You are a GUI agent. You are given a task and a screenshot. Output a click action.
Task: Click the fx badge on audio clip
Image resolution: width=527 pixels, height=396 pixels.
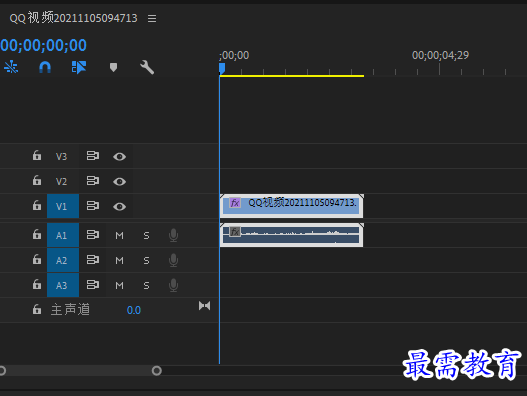point(235,232)
